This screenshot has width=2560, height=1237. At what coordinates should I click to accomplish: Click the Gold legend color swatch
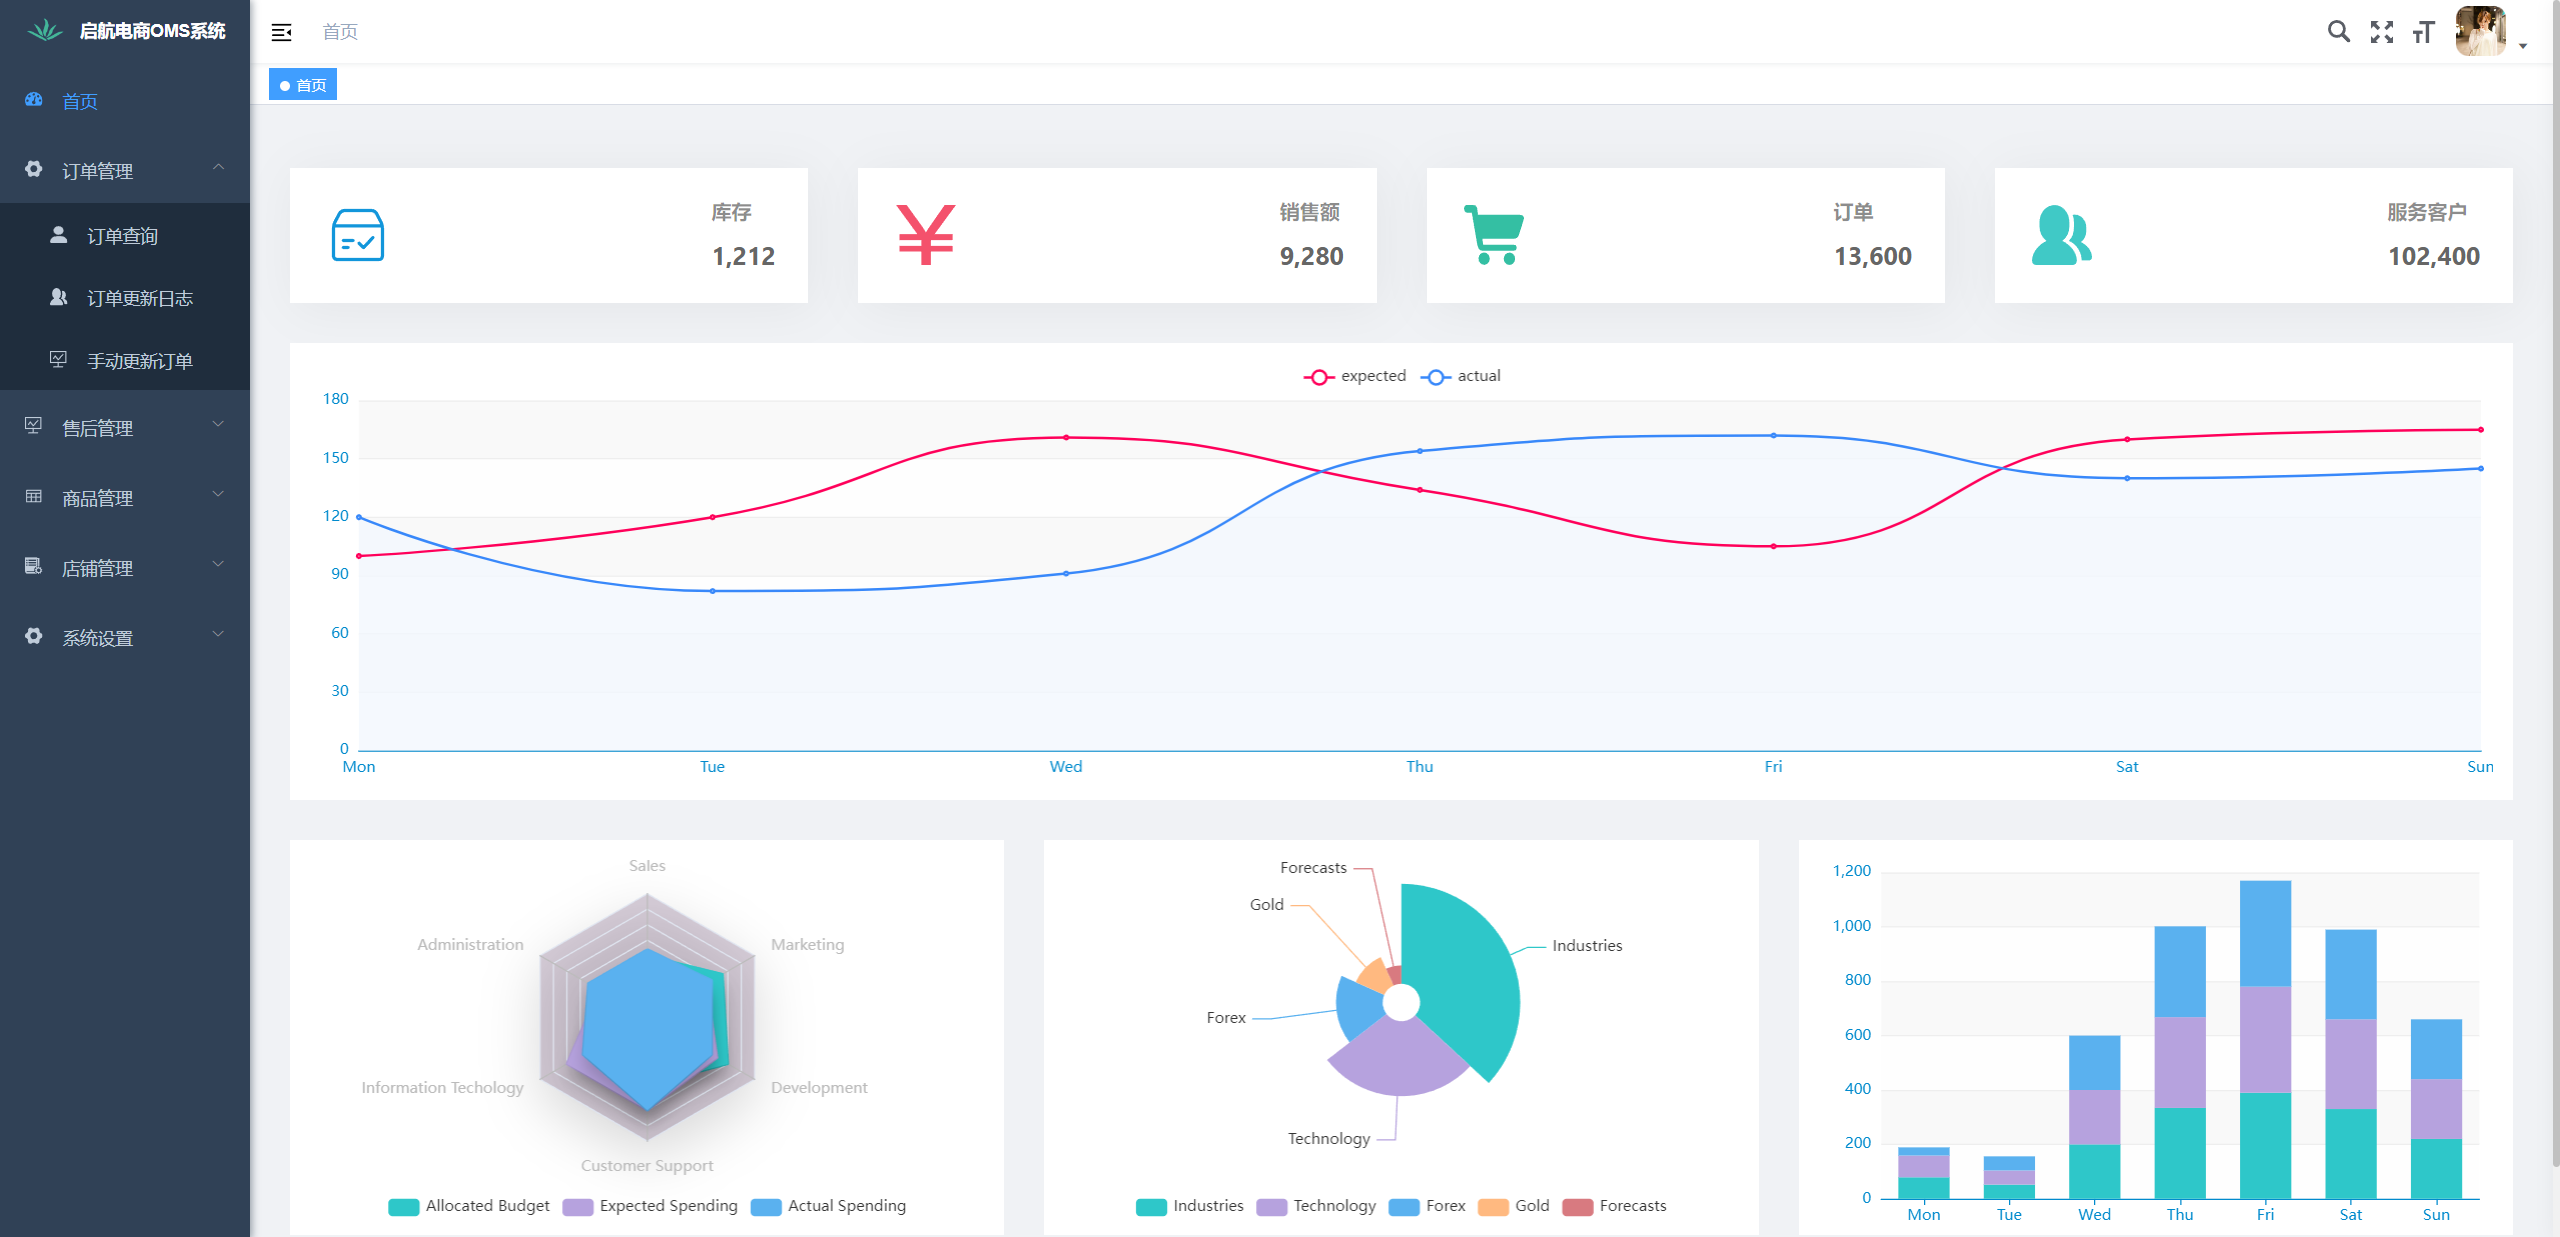[x=1493, y=1207]
